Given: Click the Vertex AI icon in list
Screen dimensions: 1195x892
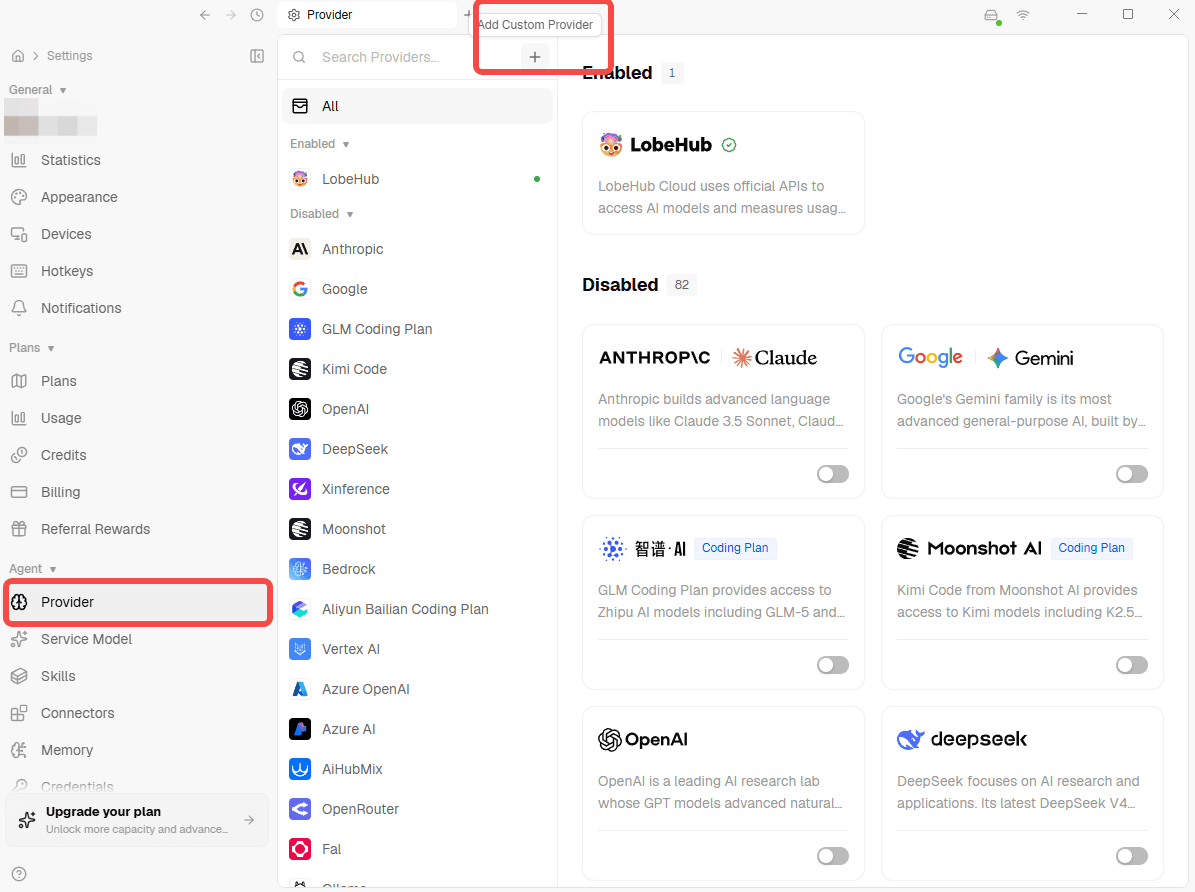Looking at the screenshot, I should pos(300,649).
